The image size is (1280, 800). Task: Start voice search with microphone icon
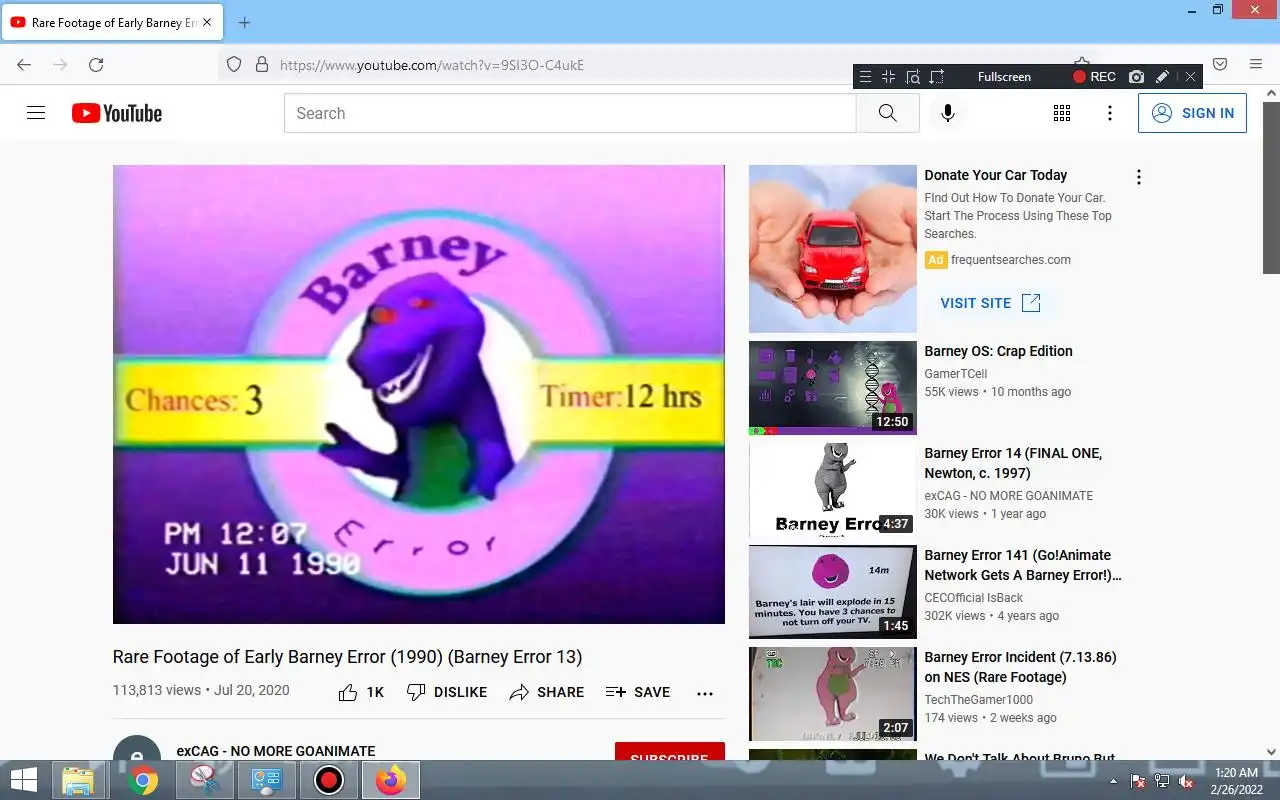(x=948, y=113)
